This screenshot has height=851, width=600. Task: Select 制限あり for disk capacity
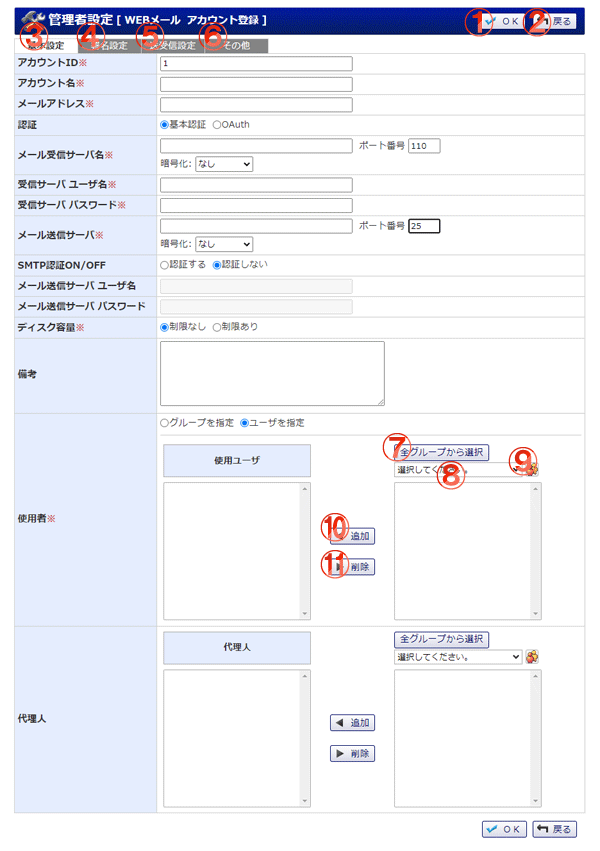pyautogui.click(x=217, y=327)
